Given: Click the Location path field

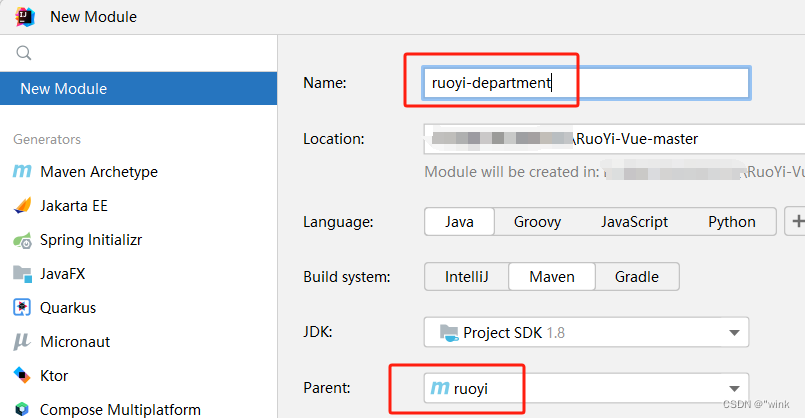Looking at the screenshot, I should [614, 139].
